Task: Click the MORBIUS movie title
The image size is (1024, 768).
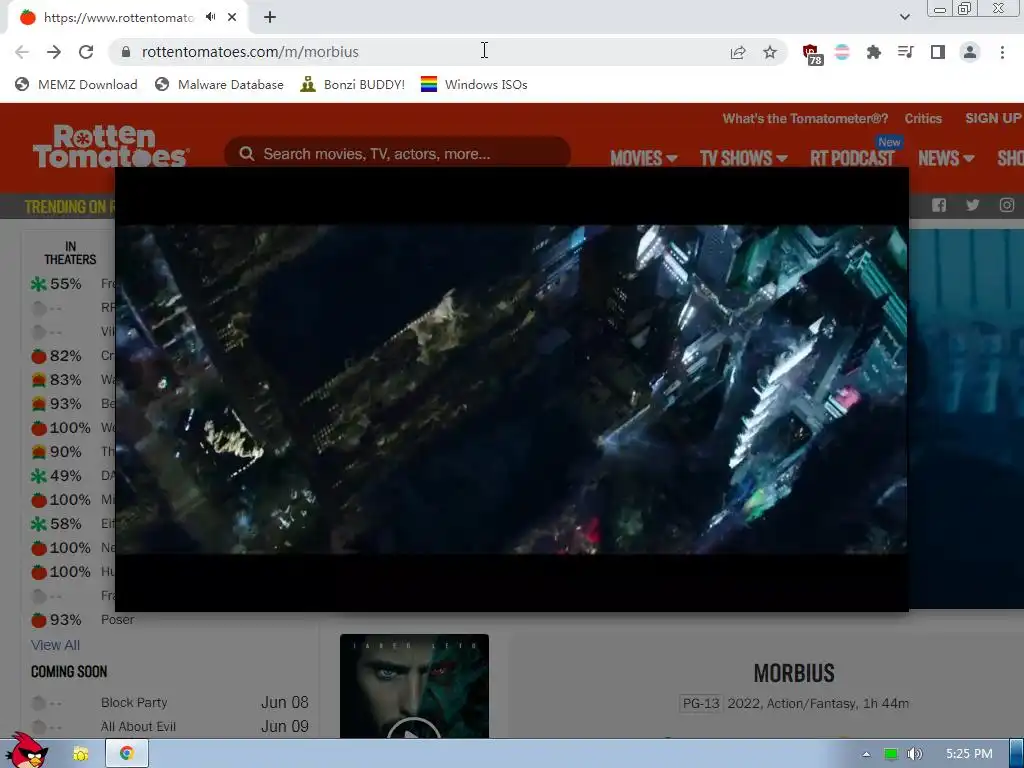Action: [794, 673]
